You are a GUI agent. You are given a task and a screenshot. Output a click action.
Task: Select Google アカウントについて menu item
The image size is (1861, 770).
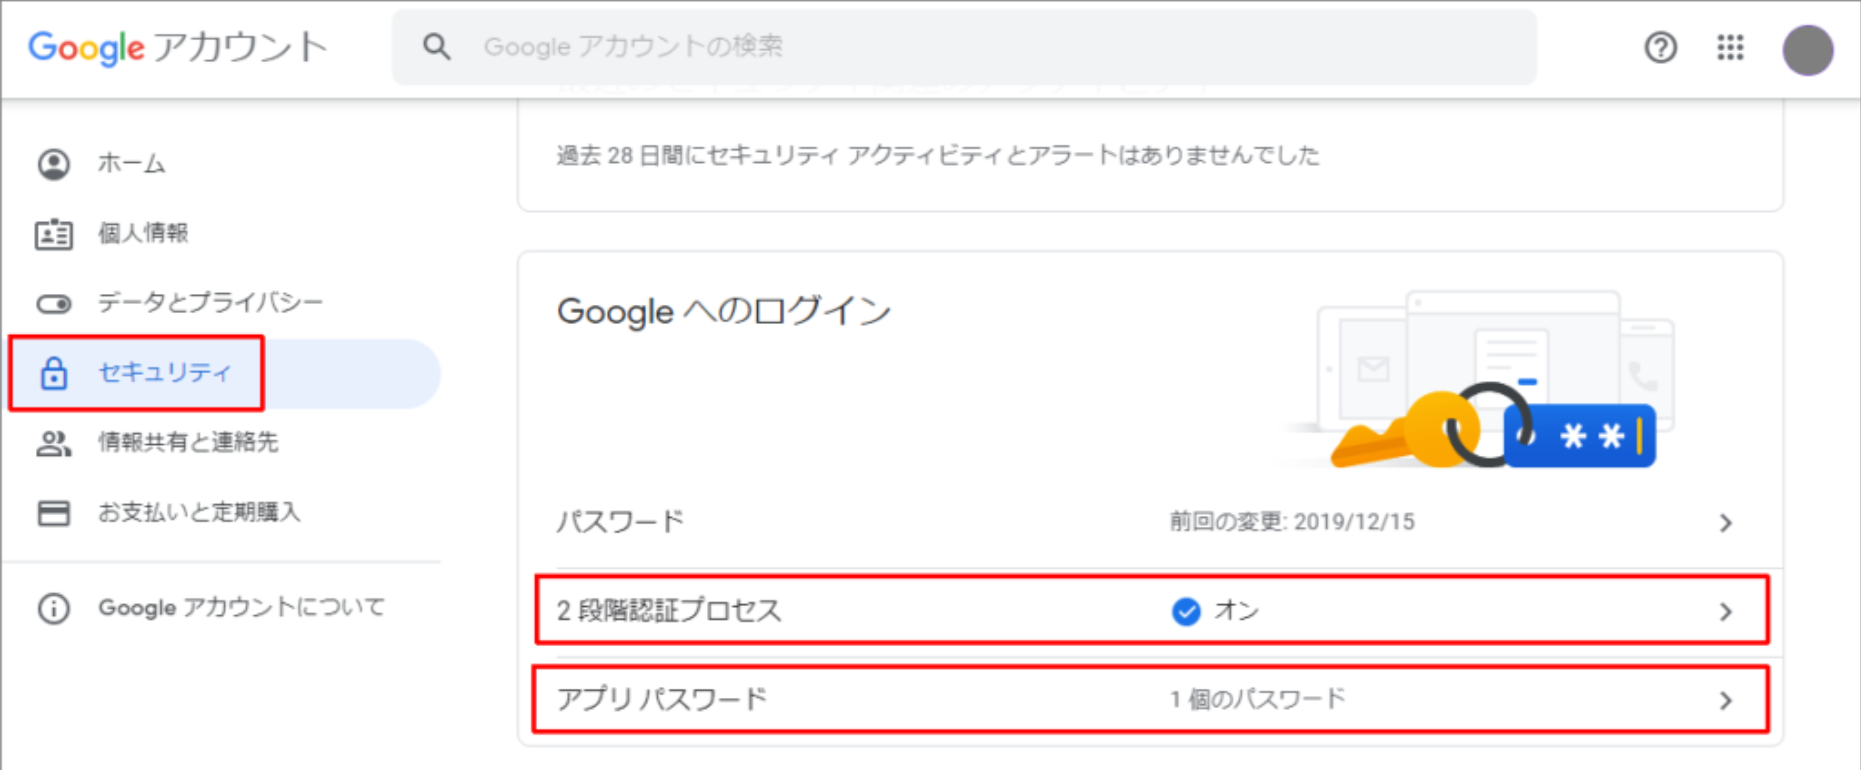pyautogui.click(x=240, y=607)
